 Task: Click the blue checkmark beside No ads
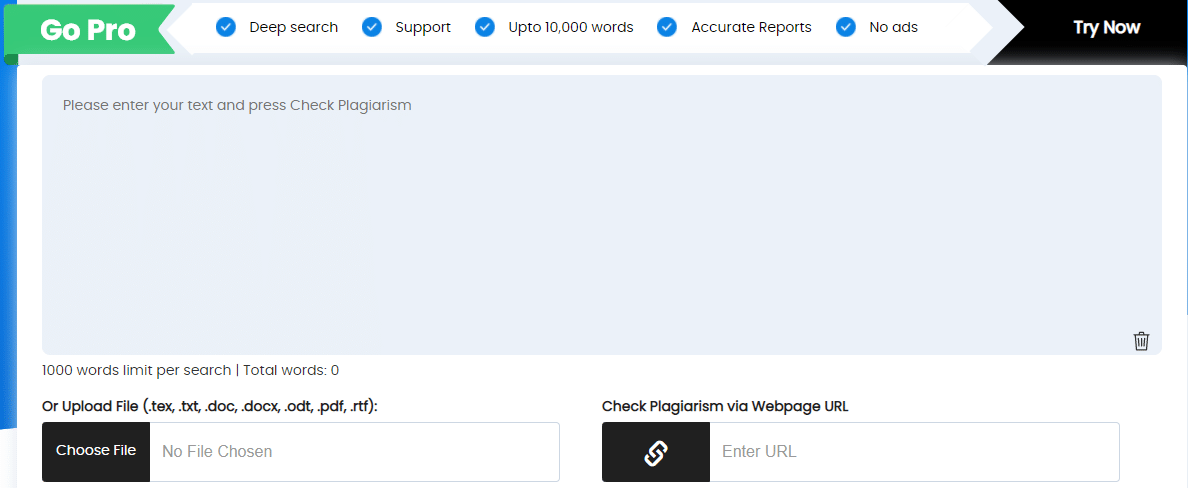pos(846,27)
